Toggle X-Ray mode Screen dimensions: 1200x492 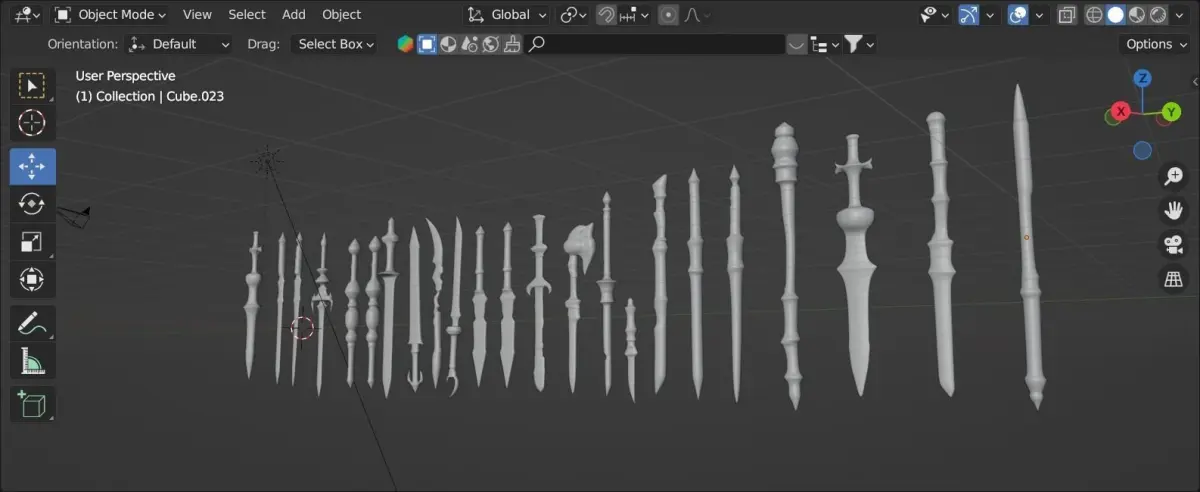(1067, 15)
